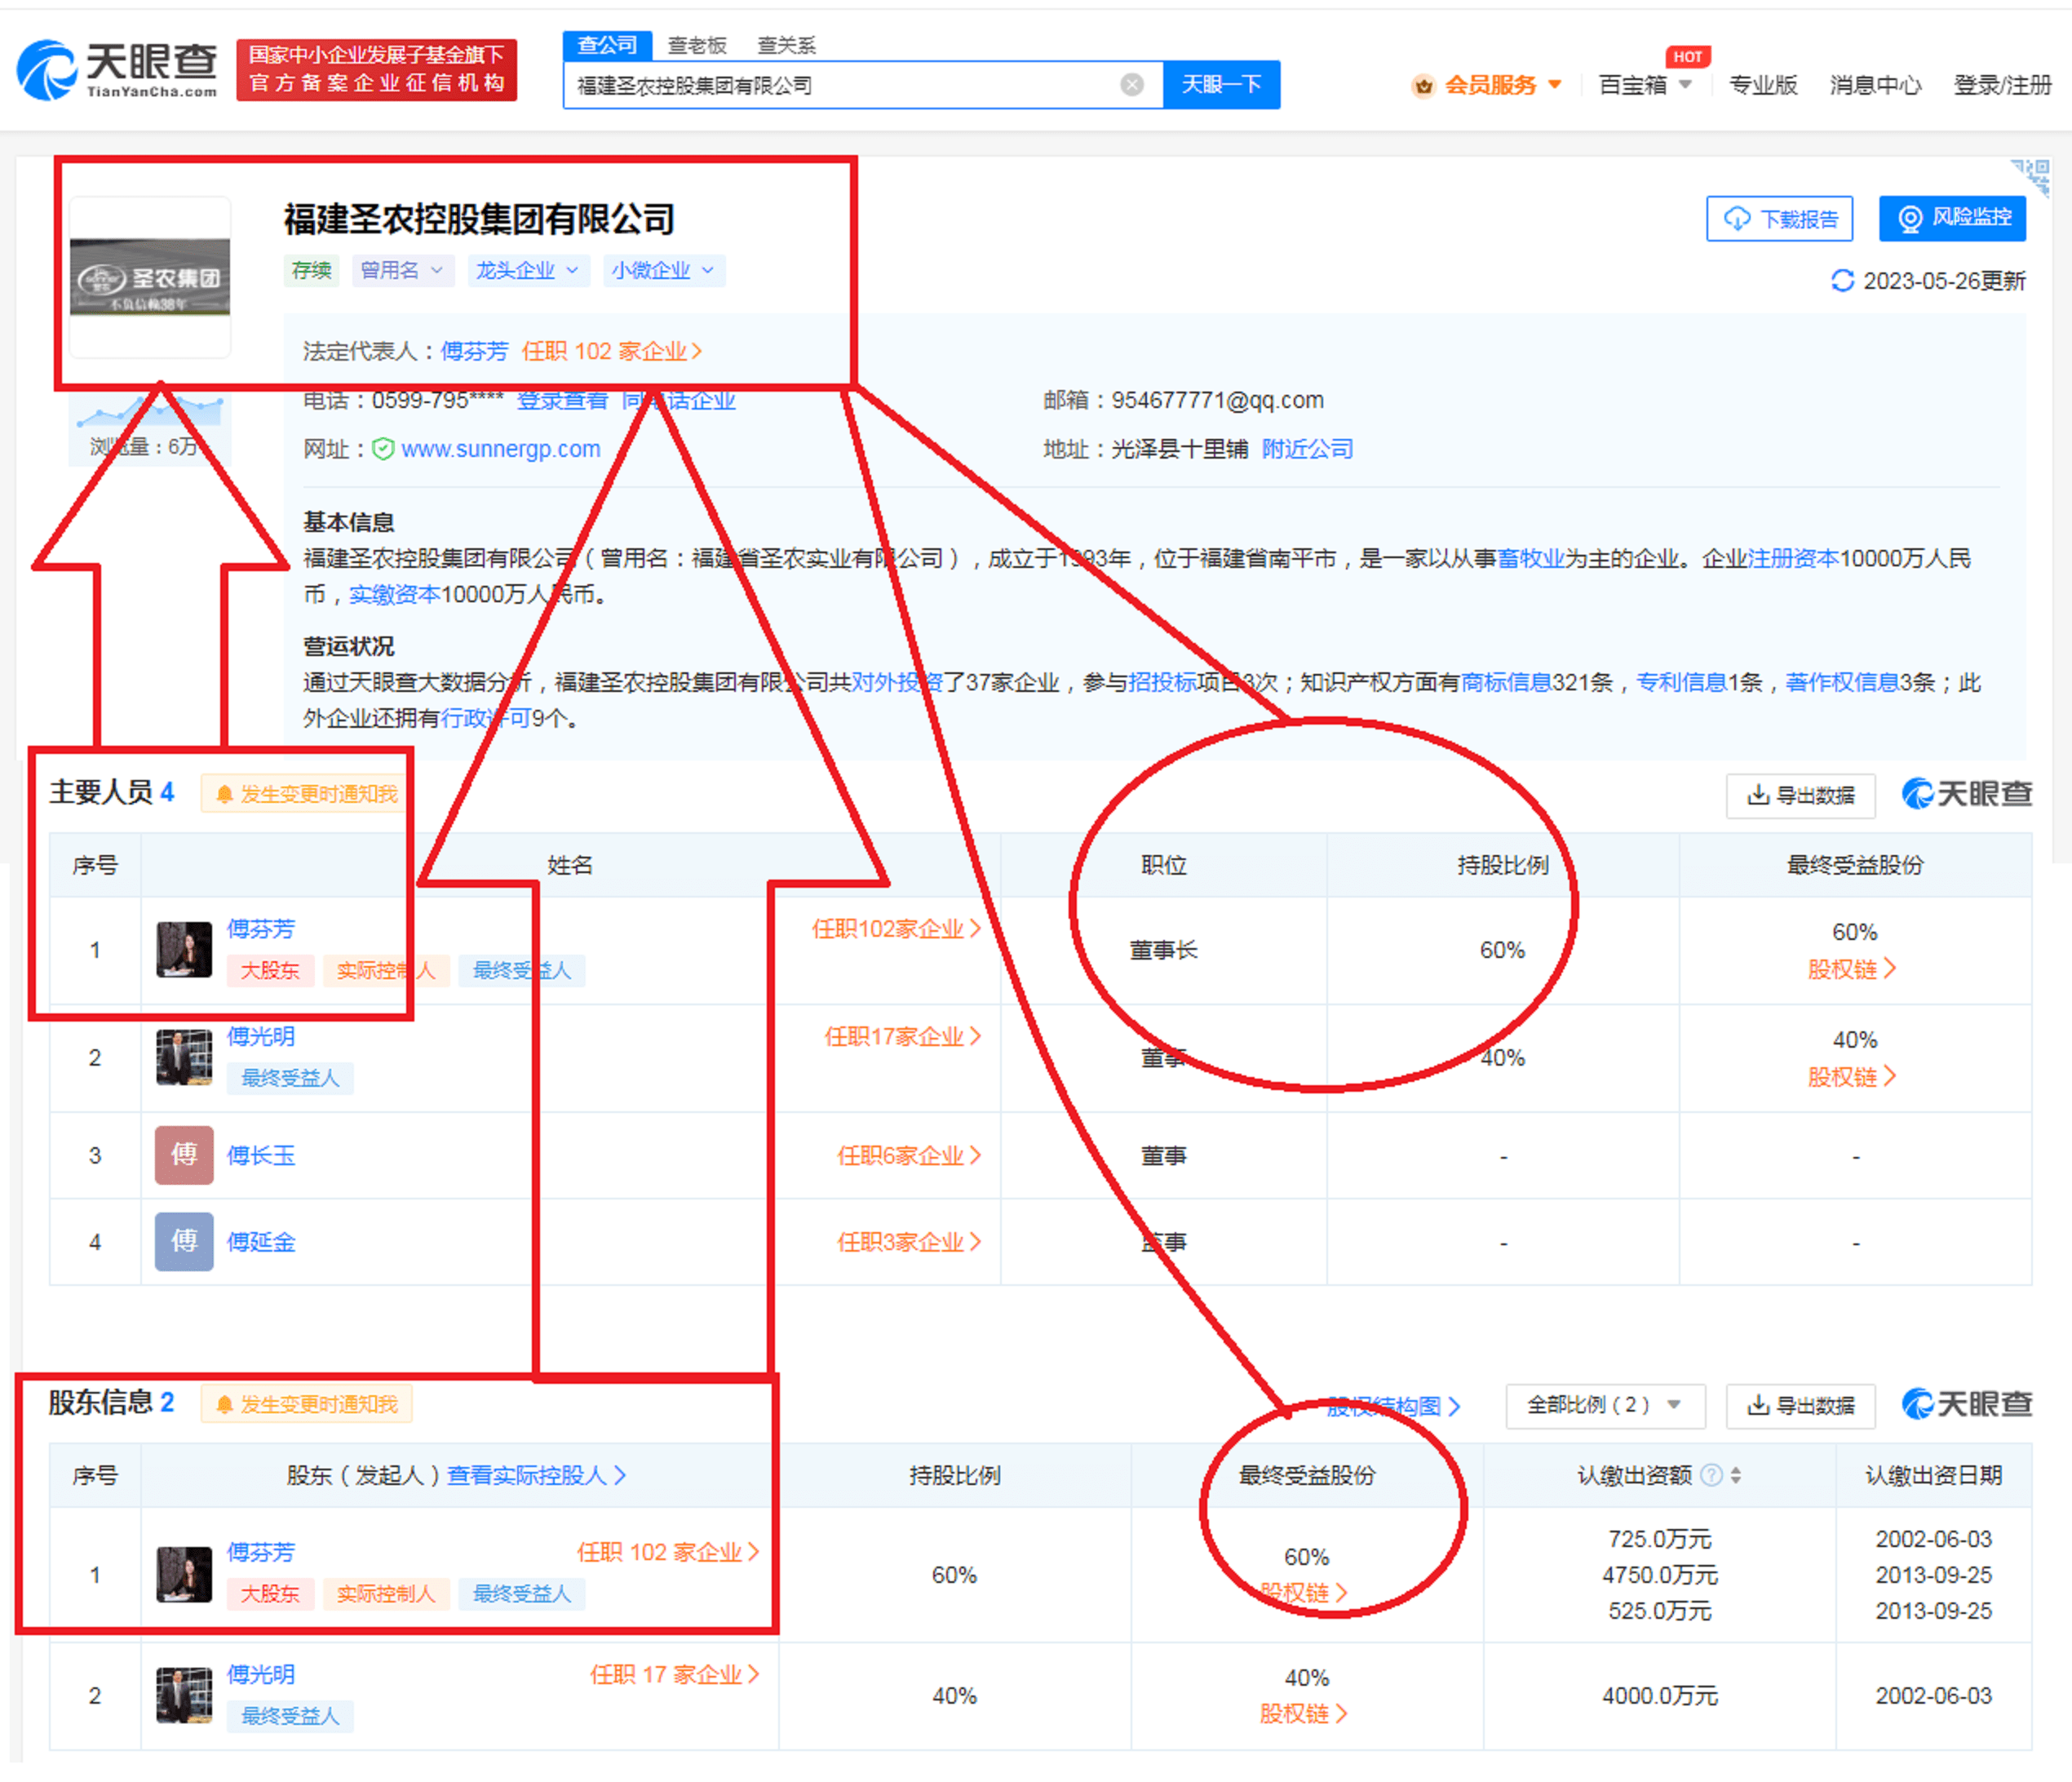Click the 风险监控 button

(1952, 218)
